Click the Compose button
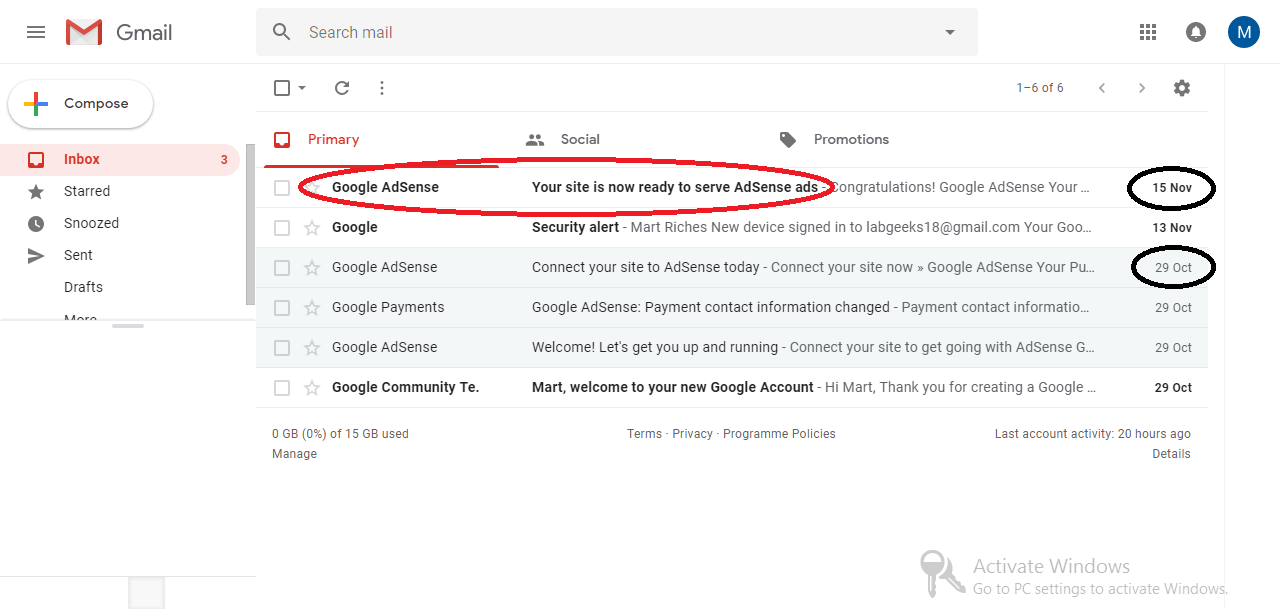The height and width of the screenshot is (609, 1280). [x=81, y=104]
